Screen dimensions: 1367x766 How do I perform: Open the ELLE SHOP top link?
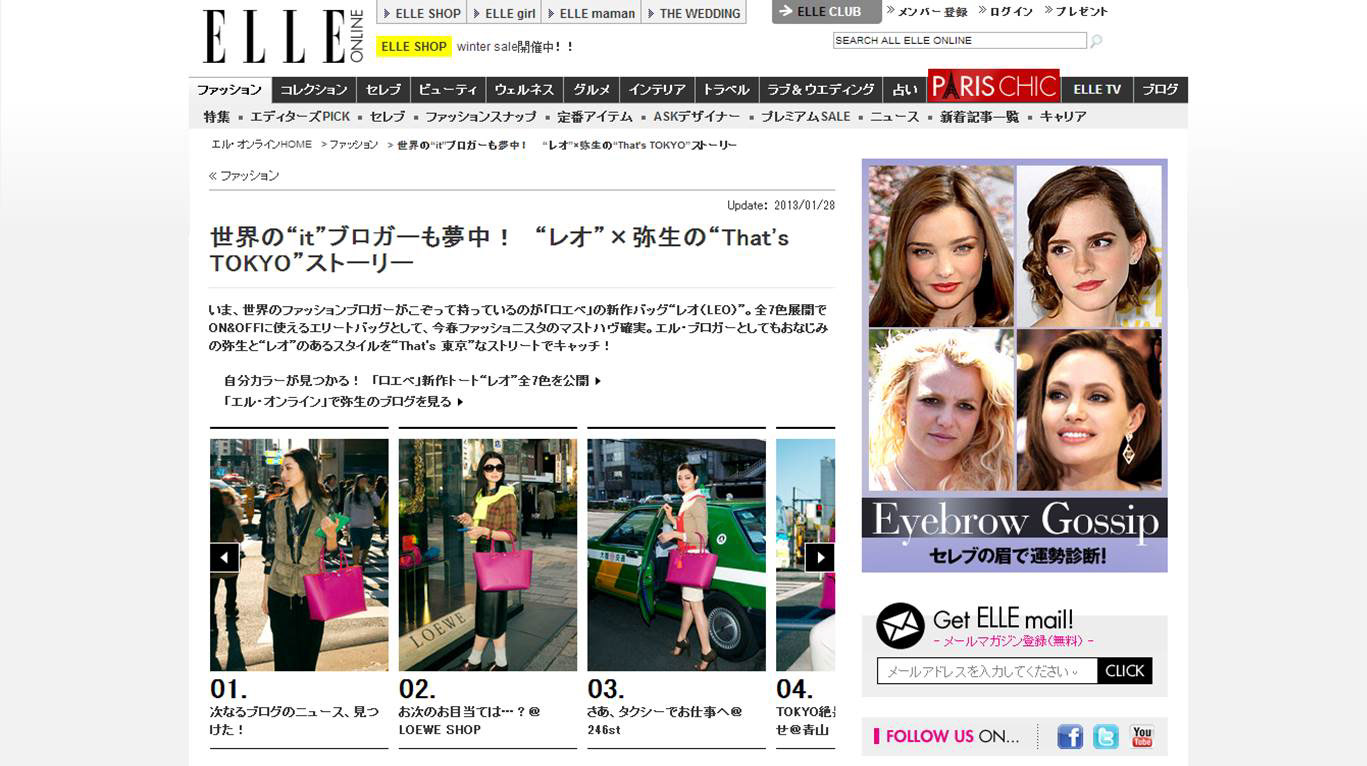point(421,13)
